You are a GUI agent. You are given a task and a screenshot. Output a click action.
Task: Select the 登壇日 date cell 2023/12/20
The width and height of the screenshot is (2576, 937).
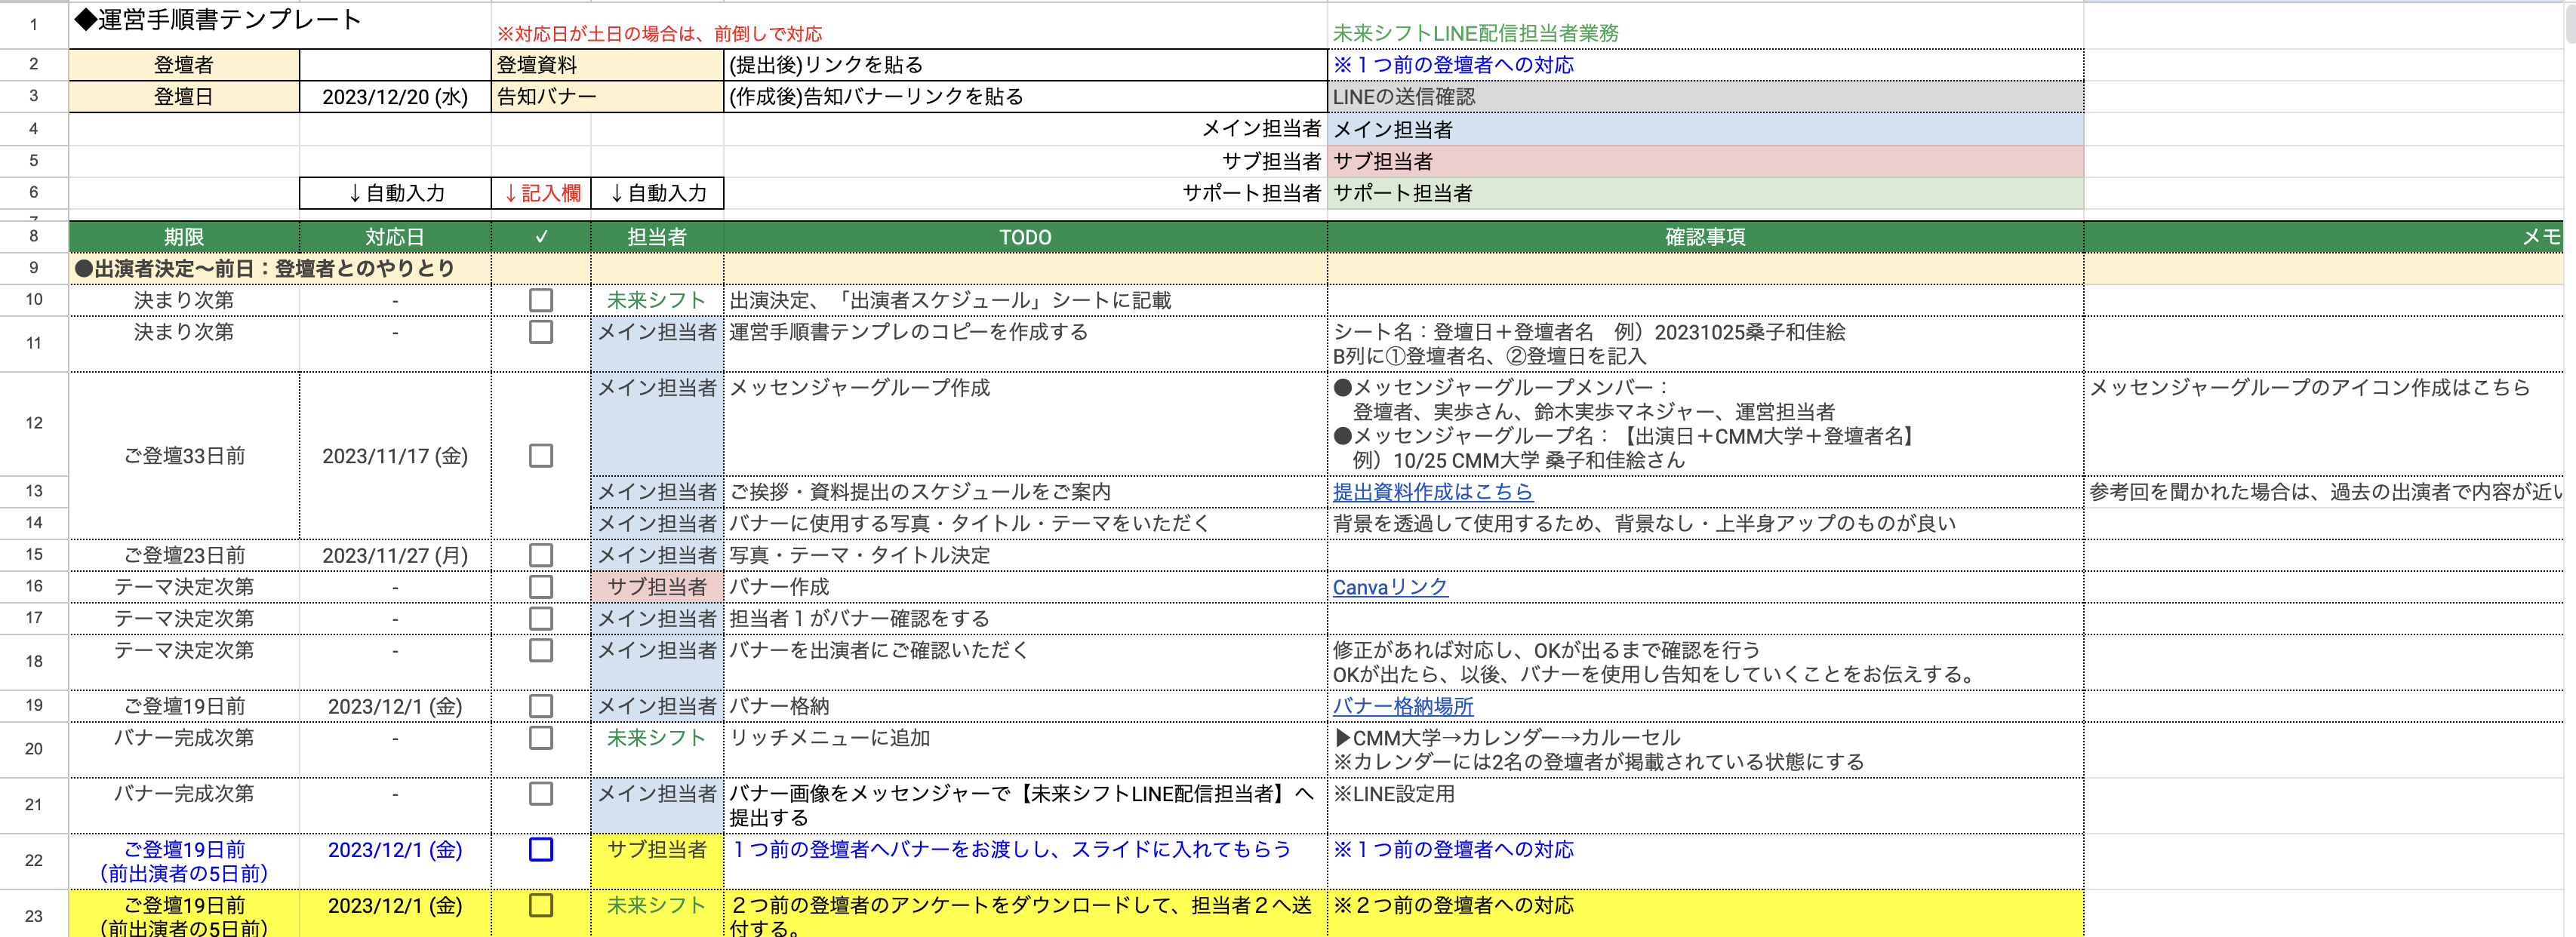click(395, 97)
